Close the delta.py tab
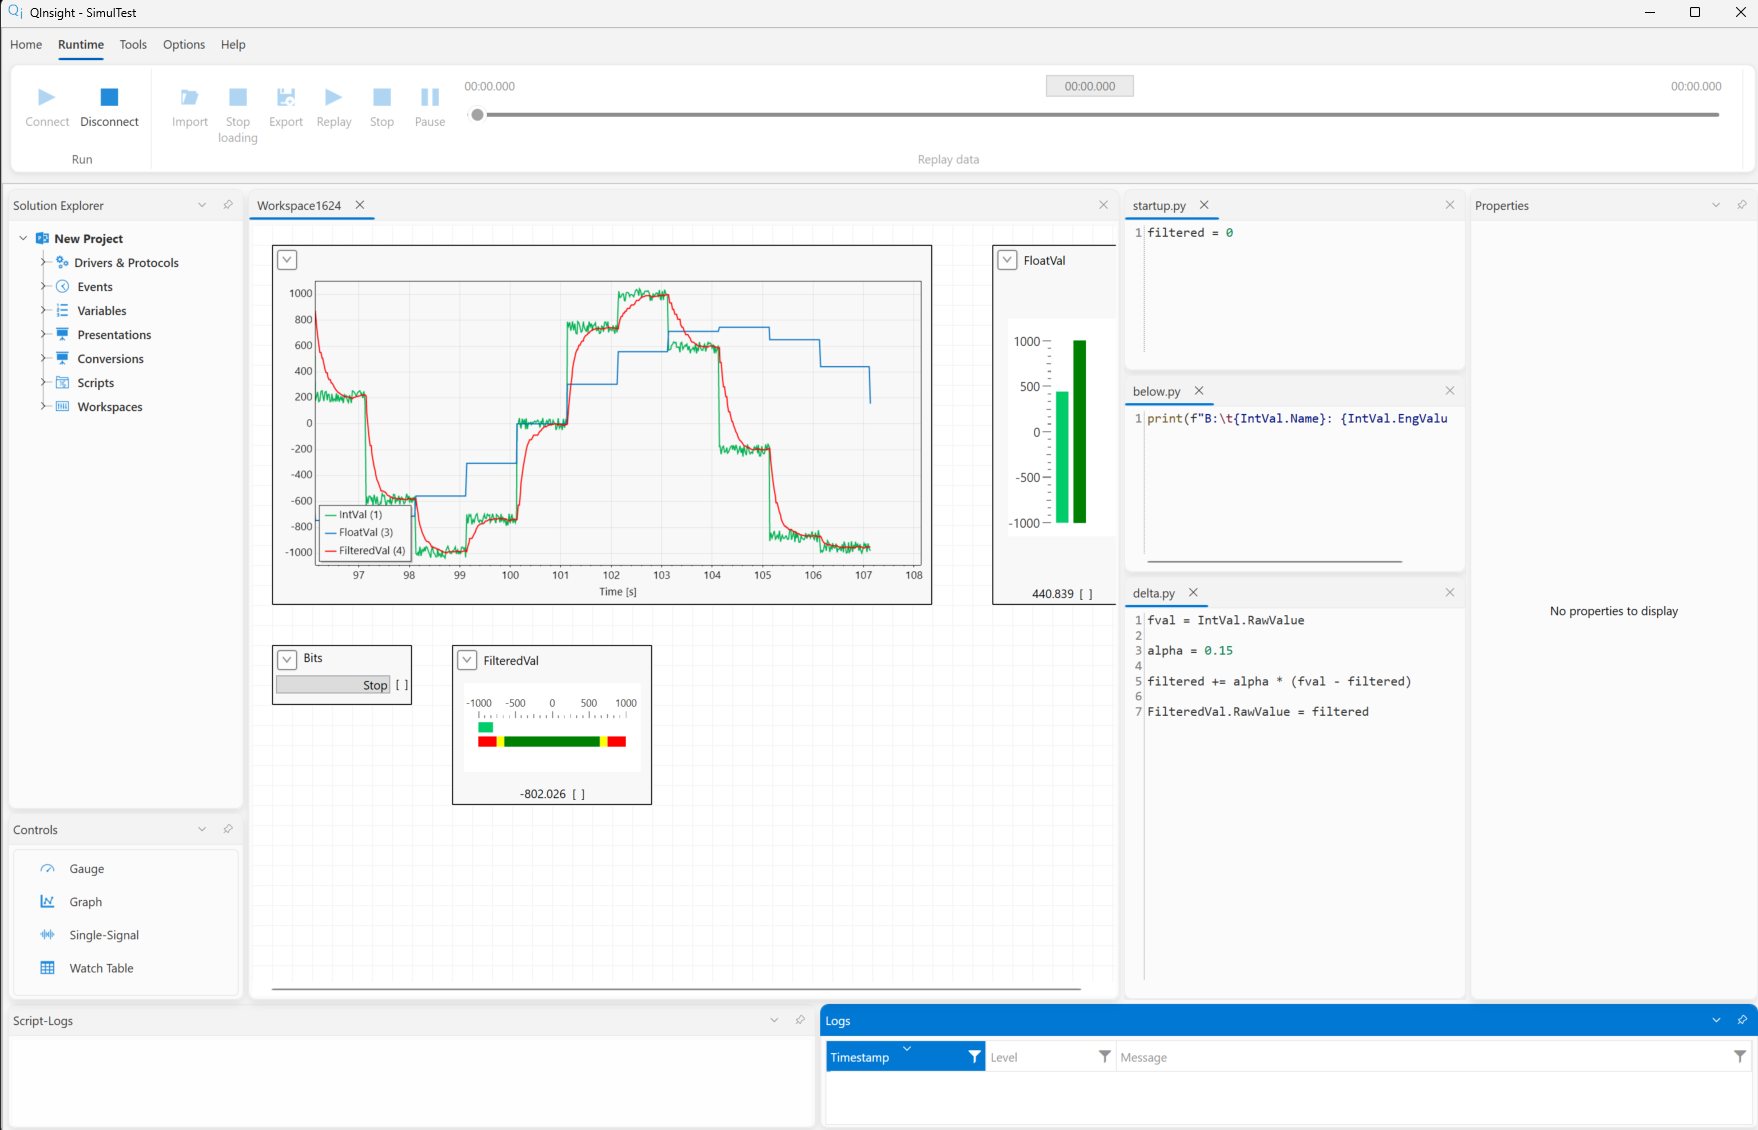The width and height of the screenshot is (1758, 1130). pos(1193,593)
